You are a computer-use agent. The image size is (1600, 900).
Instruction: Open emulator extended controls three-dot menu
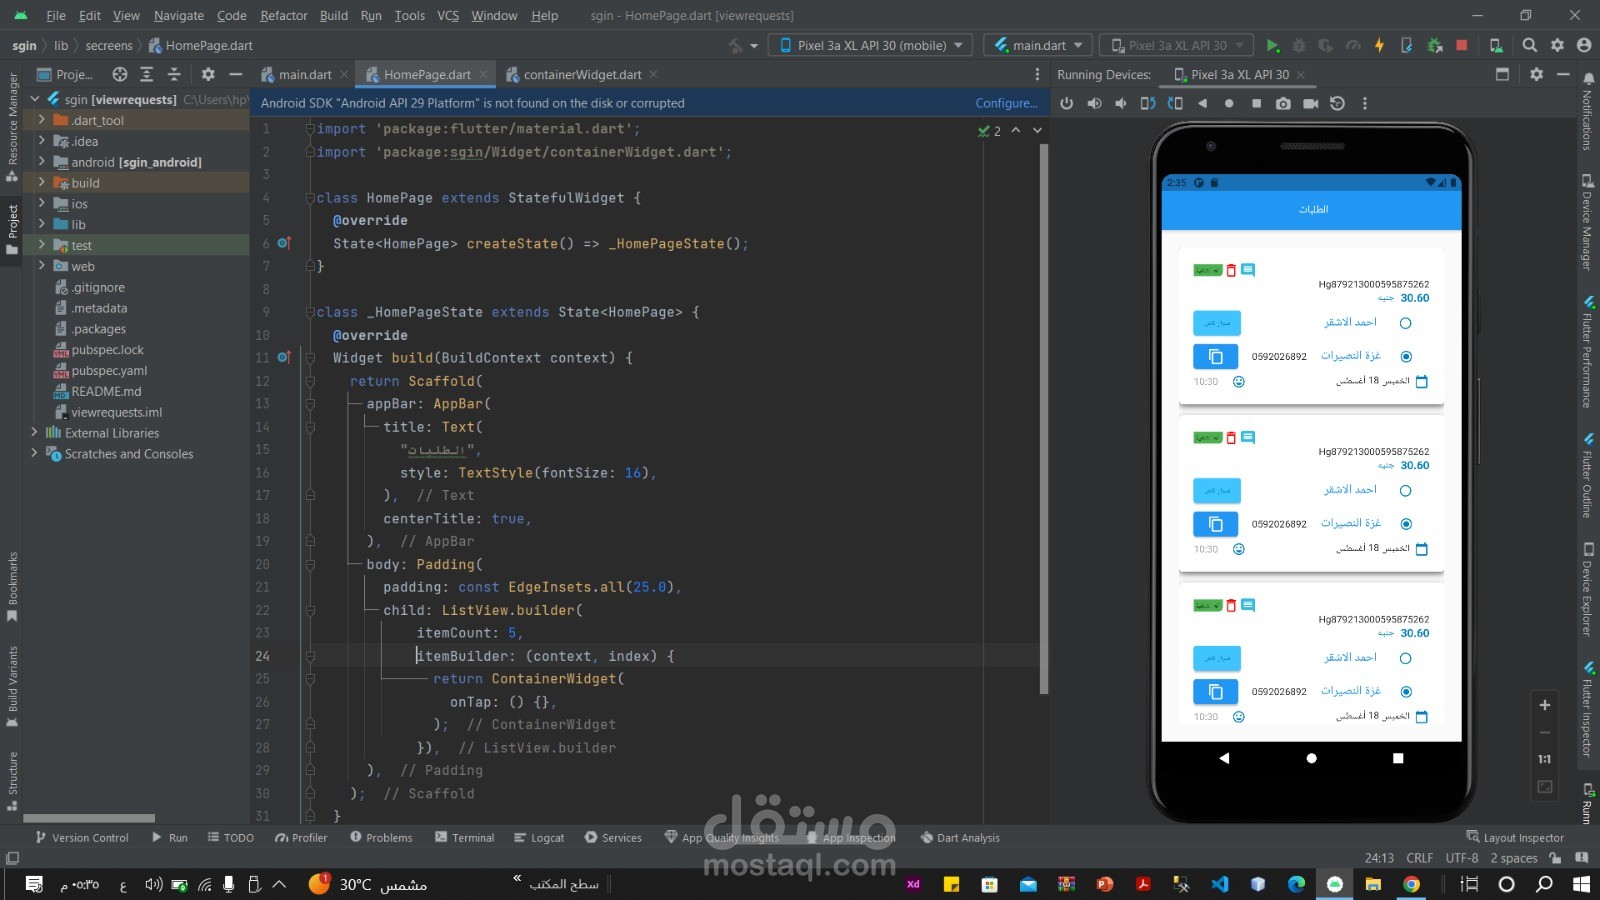(1364, 103)
